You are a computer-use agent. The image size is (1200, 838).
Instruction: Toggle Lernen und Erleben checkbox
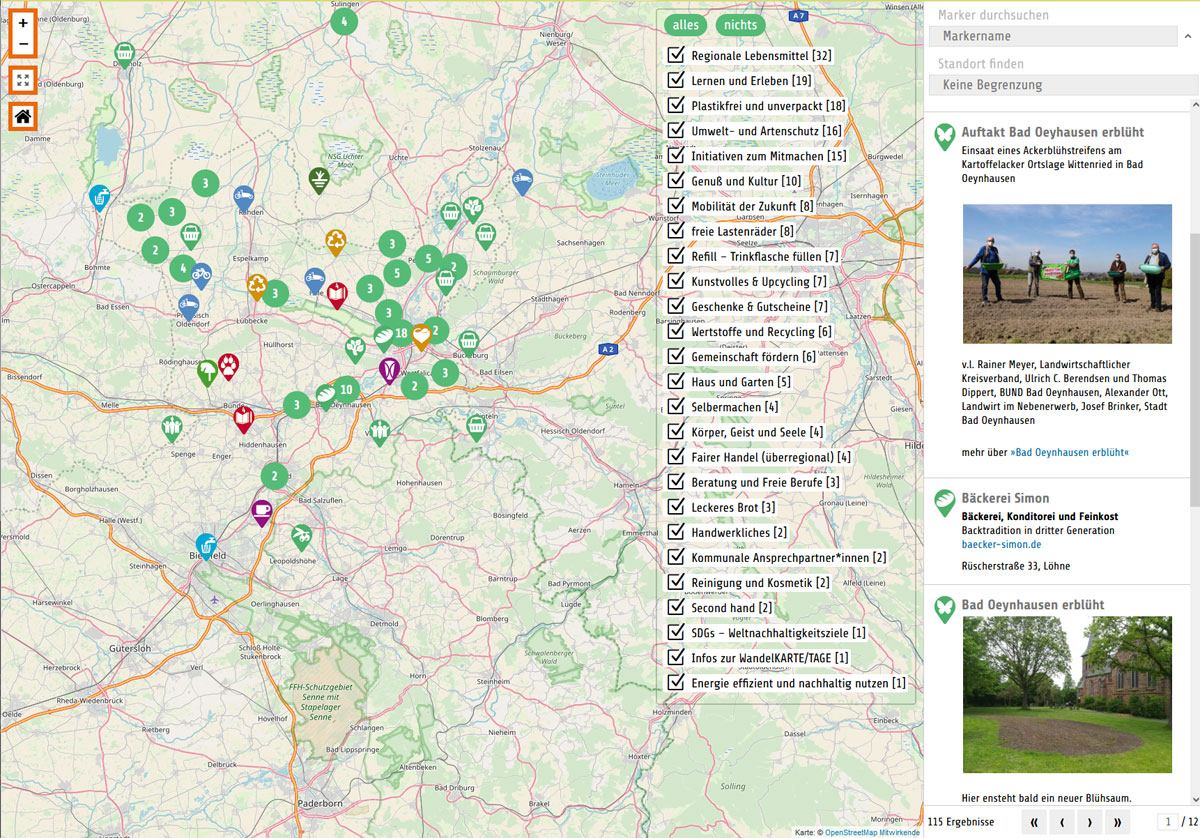point(675,80)
